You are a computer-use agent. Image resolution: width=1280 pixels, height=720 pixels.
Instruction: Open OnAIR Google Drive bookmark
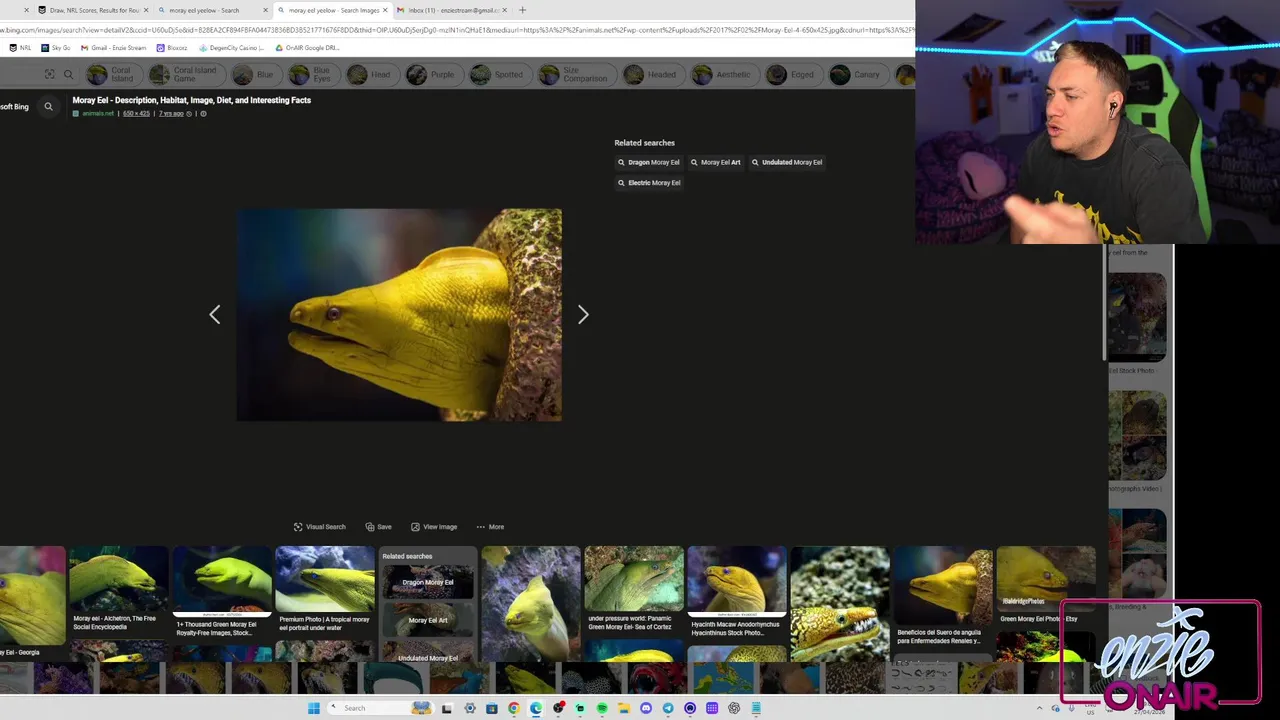(x=307, y=47)
